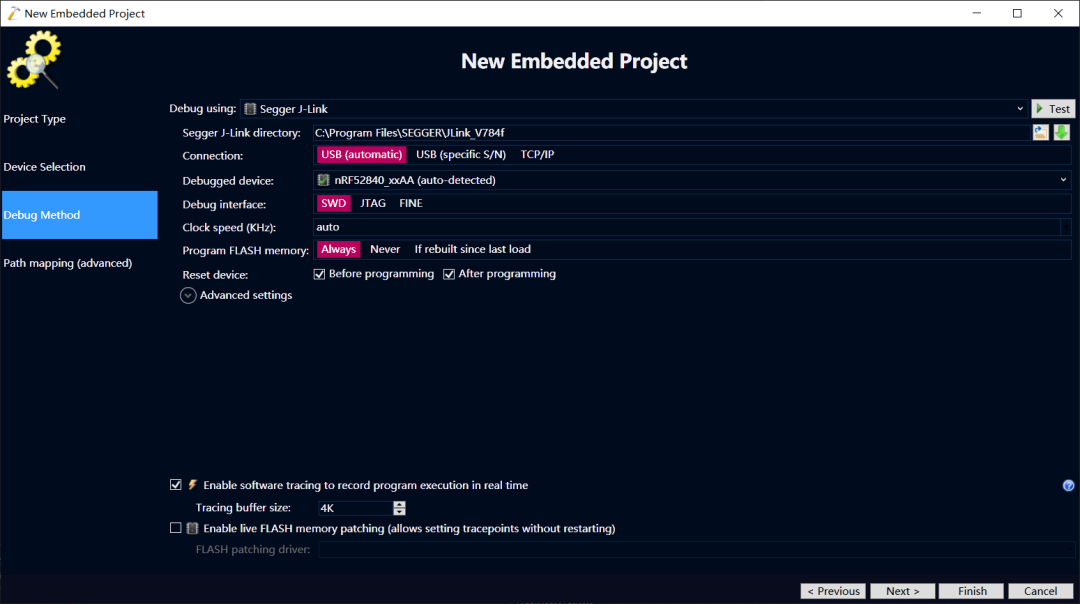Minimize the New Embedded Project window
Image resolution: width=1080 pixels, height=604 pixels.
coord(977,13)
